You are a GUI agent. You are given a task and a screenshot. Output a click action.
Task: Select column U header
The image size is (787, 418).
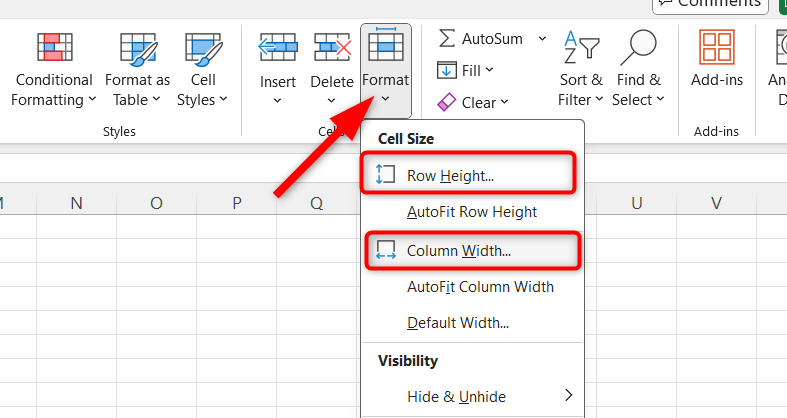click(636, 203)
